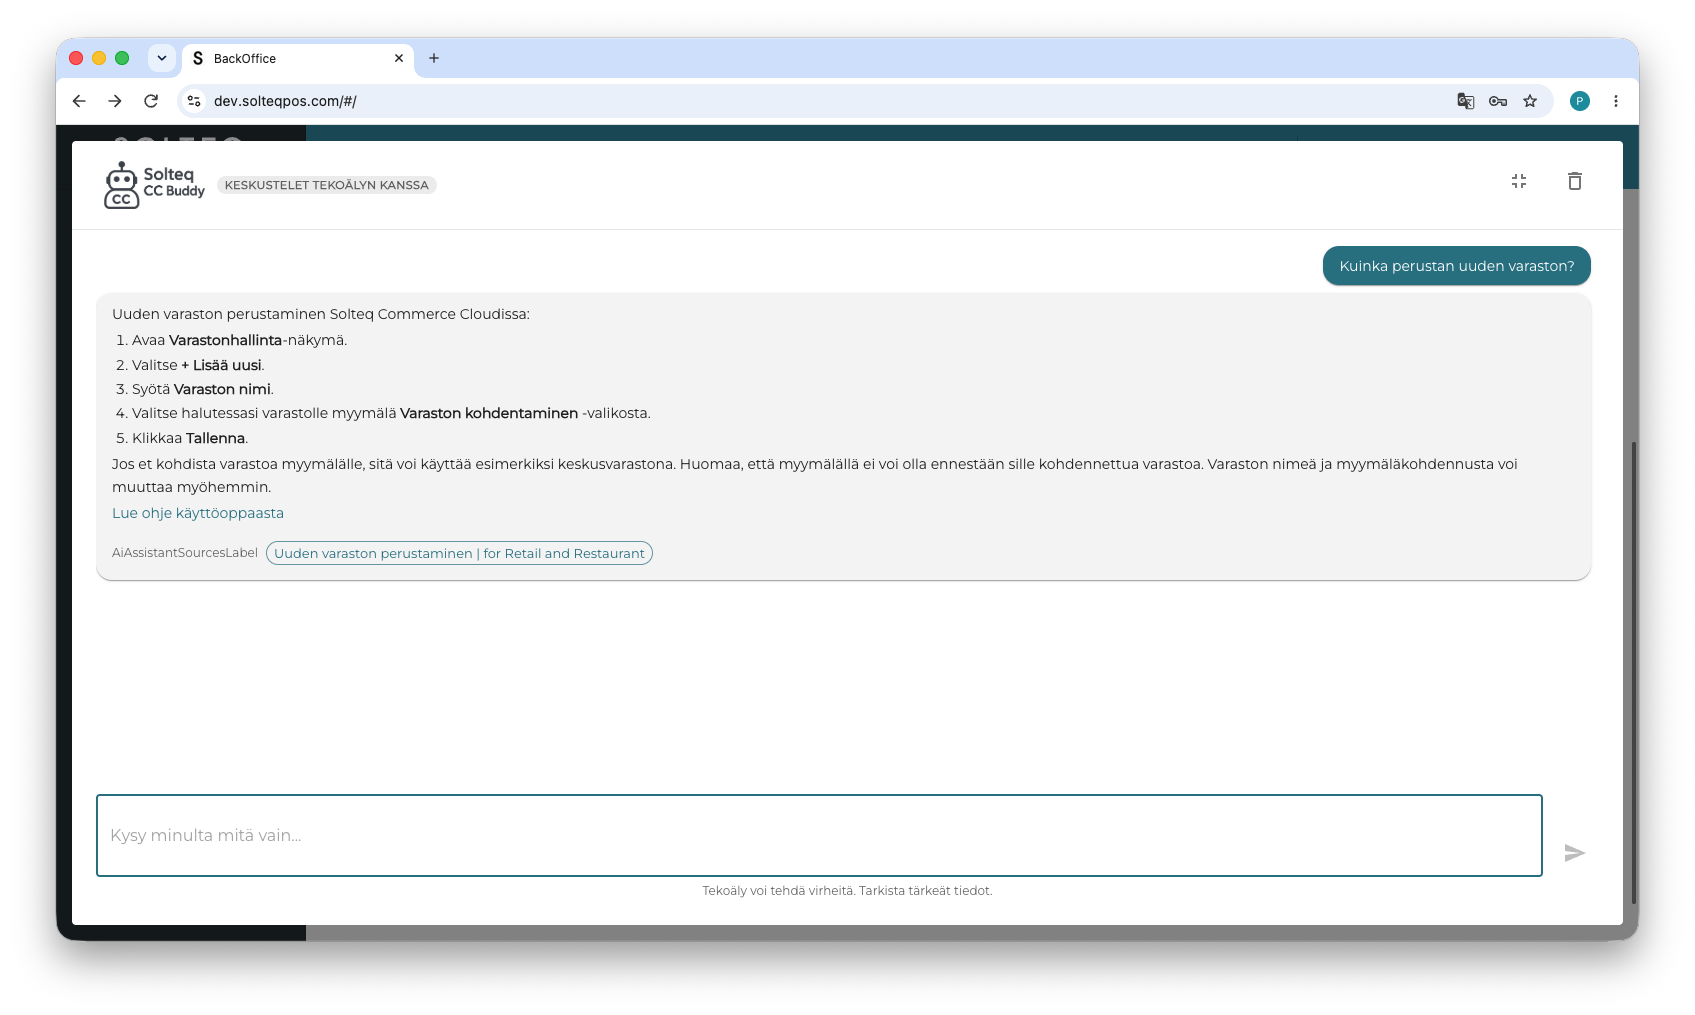Expand the tab search dropdown

(x=162, y=58)
